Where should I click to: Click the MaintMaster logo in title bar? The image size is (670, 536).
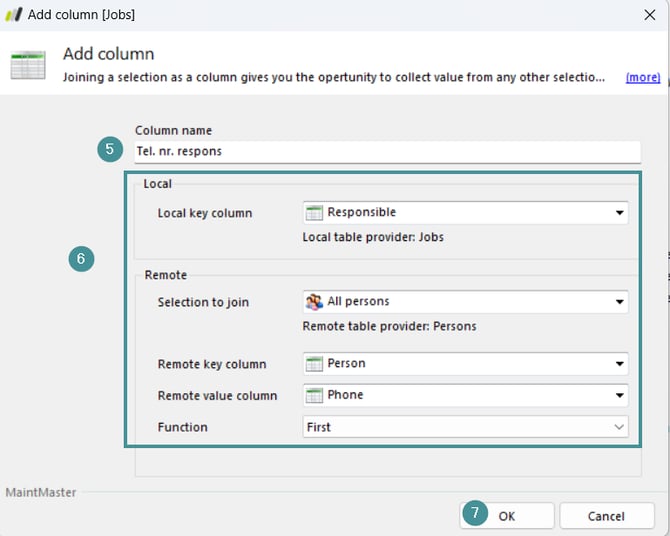coord(14,15)
